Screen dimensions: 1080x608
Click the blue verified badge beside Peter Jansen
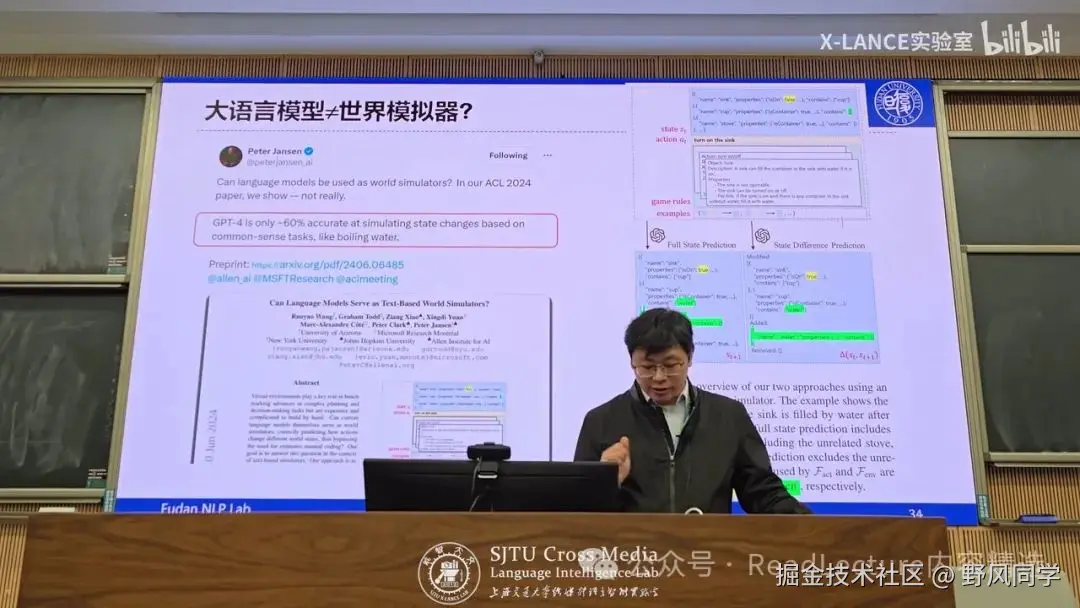(x=309, y=151)
